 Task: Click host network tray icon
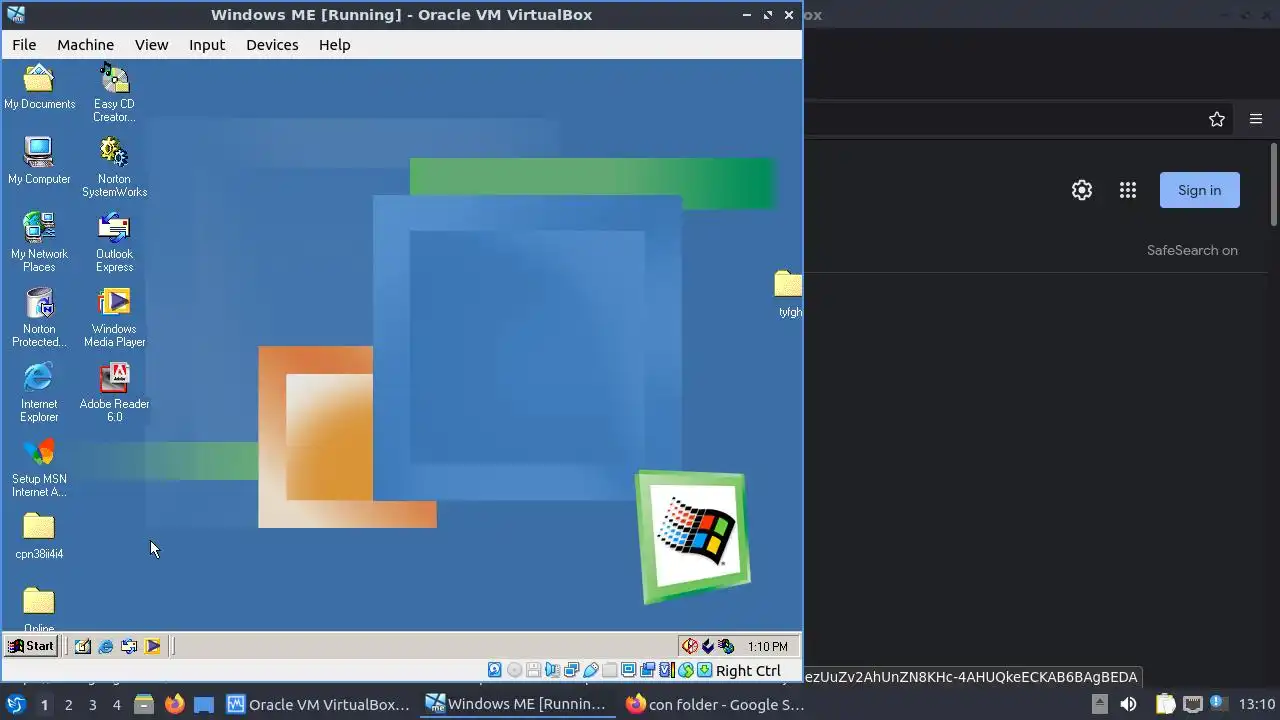pos(1192,705)
